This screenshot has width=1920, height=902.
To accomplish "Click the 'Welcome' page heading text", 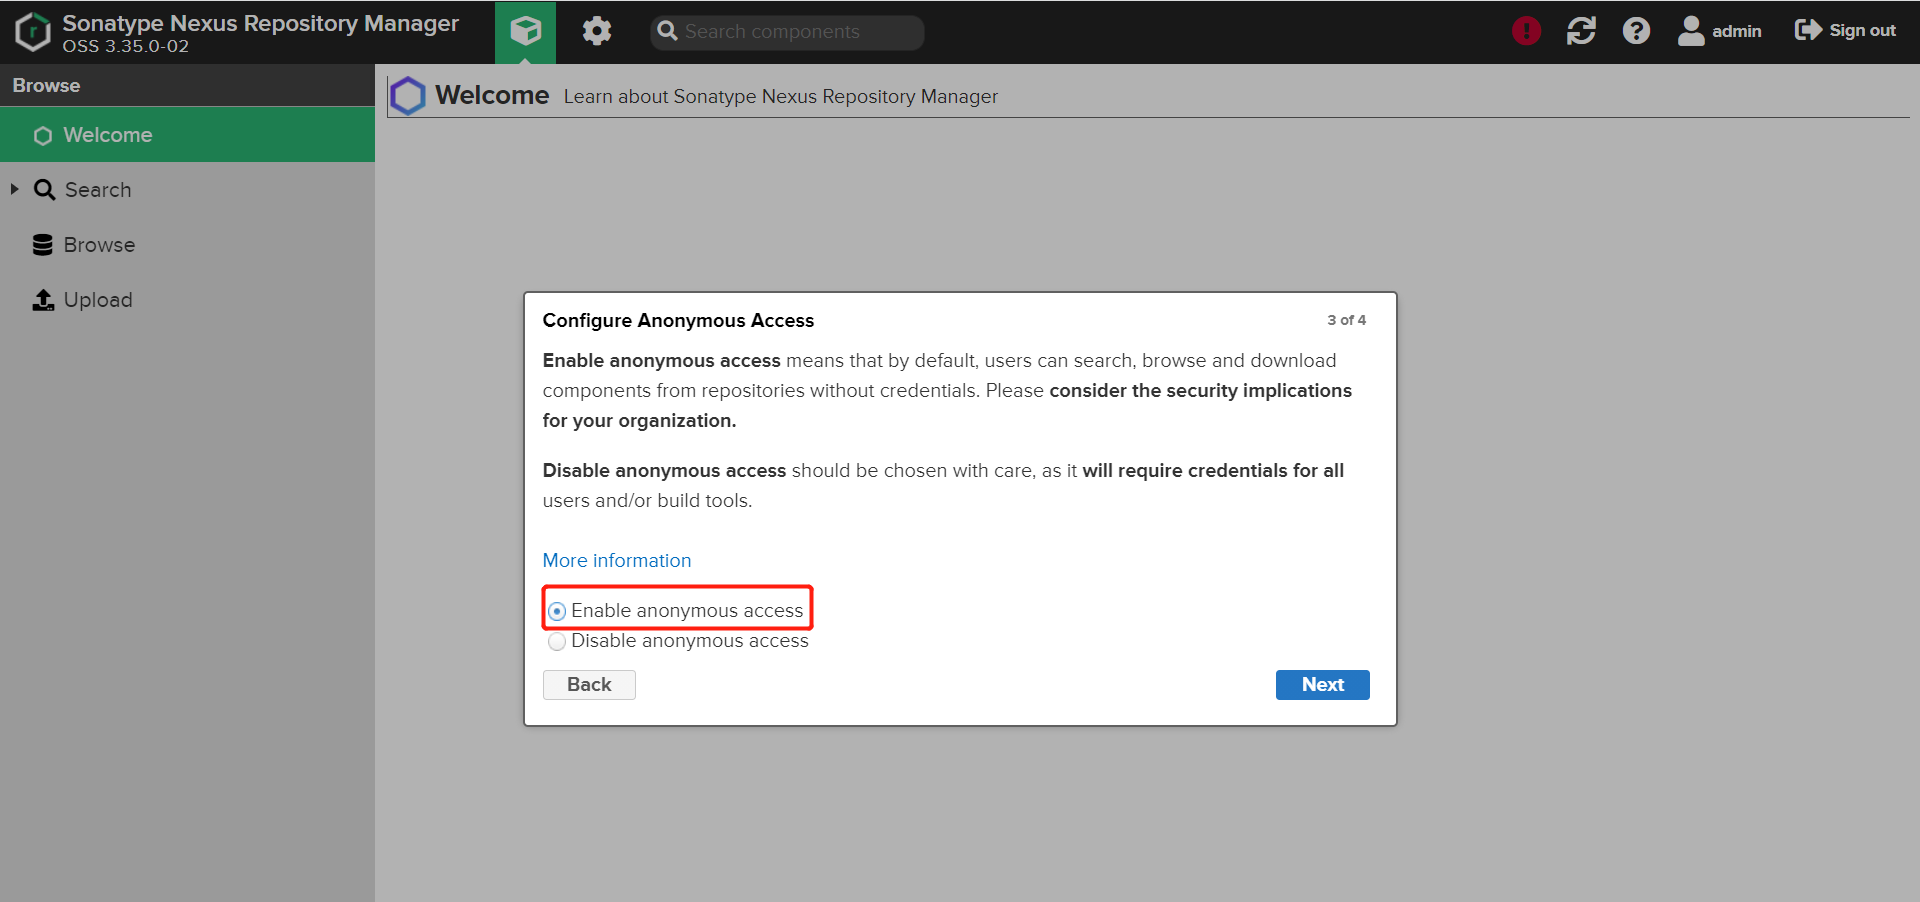I will click(492, 95).
